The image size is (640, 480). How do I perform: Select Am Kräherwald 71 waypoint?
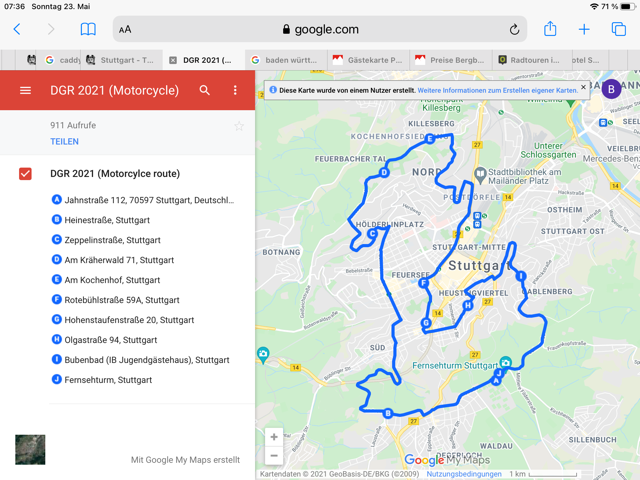click(113, 260)
